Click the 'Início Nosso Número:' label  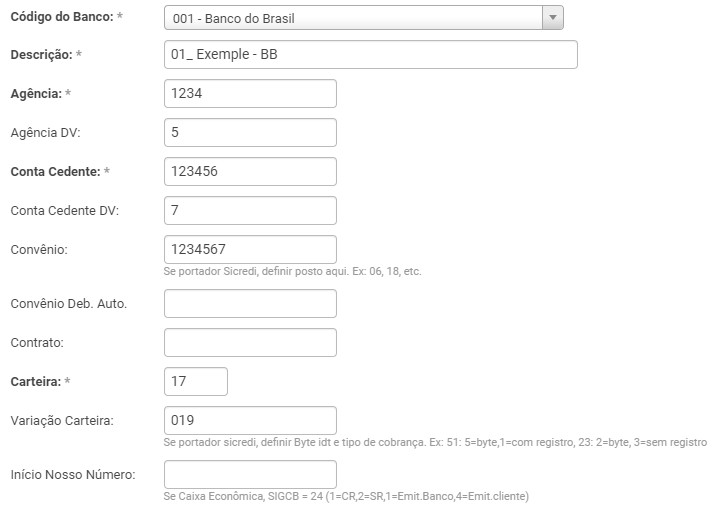tap(72, 474)
